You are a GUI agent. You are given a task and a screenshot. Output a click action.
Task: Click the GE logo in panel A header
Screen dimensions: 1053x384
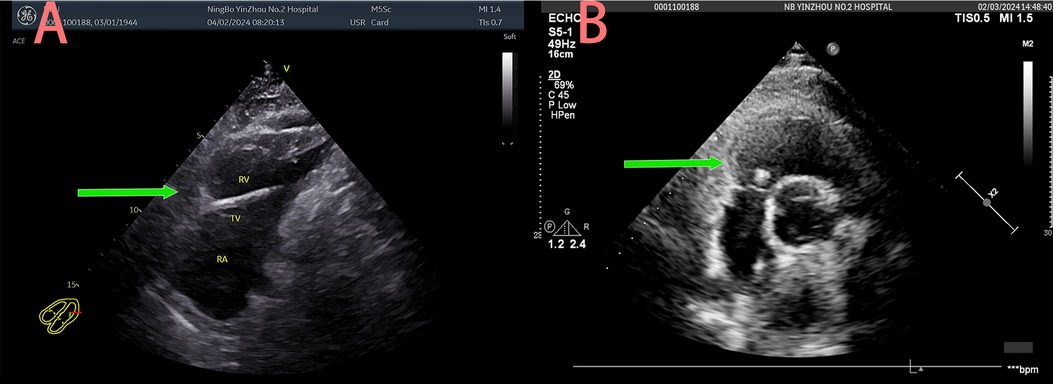tap(26, 15)
